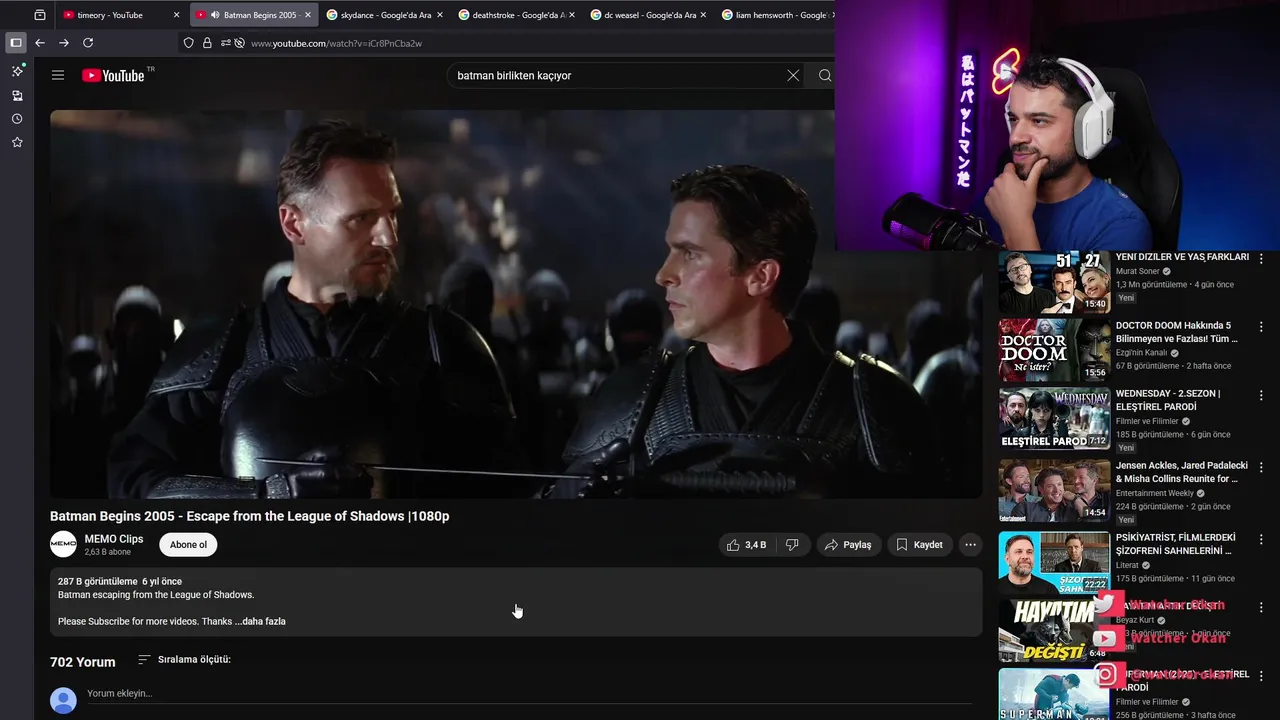Click the Paylaş share button
This screenshot has width=1280, height=720.
point(848,545)
